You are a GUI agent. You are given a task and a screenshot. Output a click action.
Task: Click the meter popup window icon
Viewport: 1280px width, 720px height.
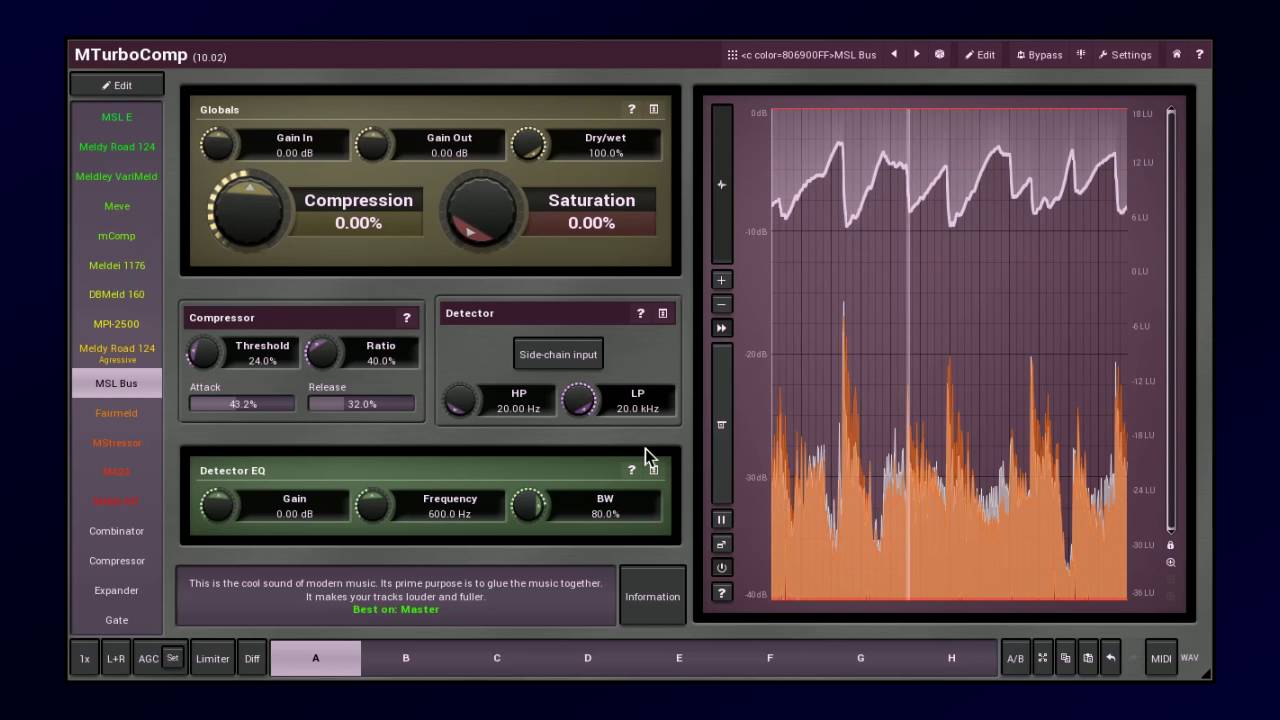(x=721, y=544)
